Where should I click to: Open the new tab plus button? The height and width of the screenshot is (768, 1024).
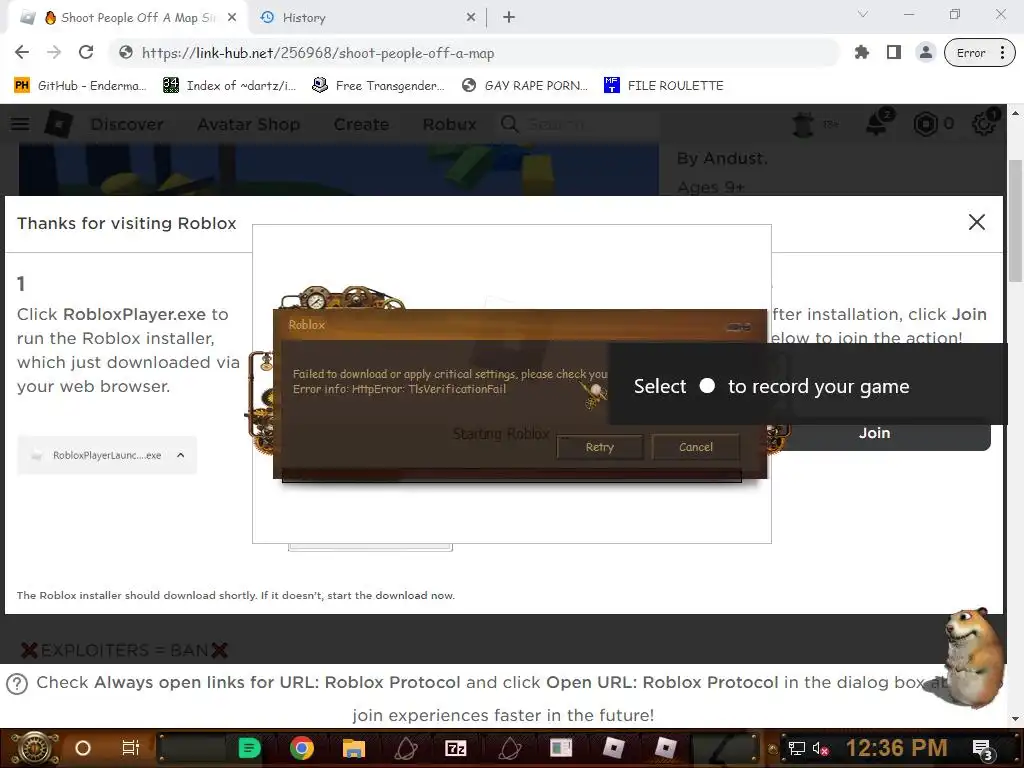coord(509,18)
